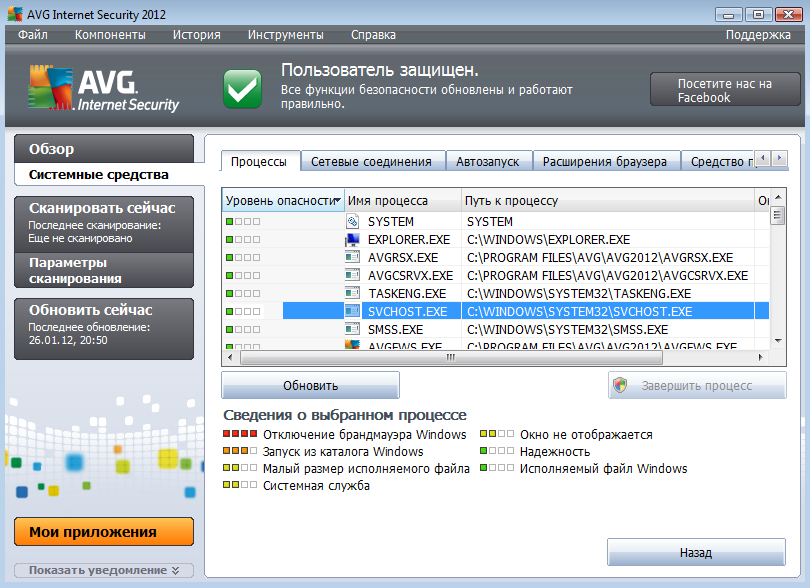The width and height of the screenshot is (810, 588).
Task: Switch to the Сетевые соединения tab
Action: [371, 161]
